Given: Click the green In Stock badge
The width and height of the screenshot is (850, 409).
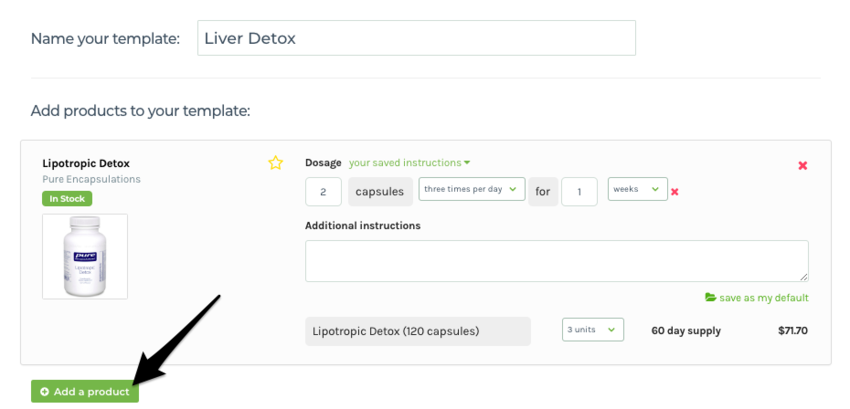Looking at the screenshot, I should [x=67, y=198].
